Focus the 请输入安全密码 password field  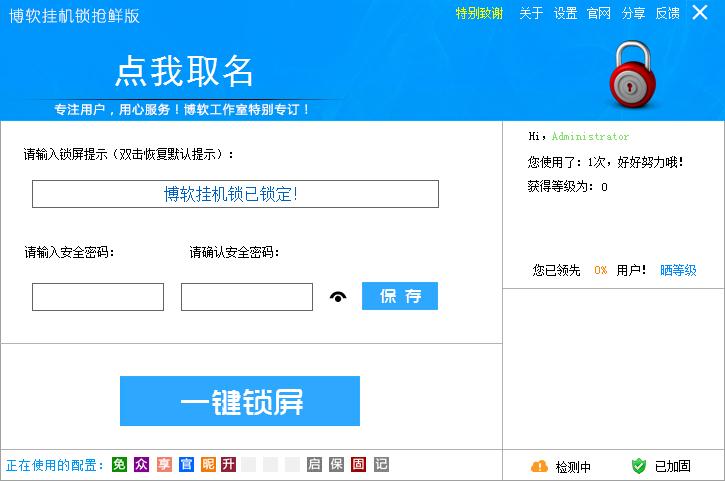click(x=98, y=297)
